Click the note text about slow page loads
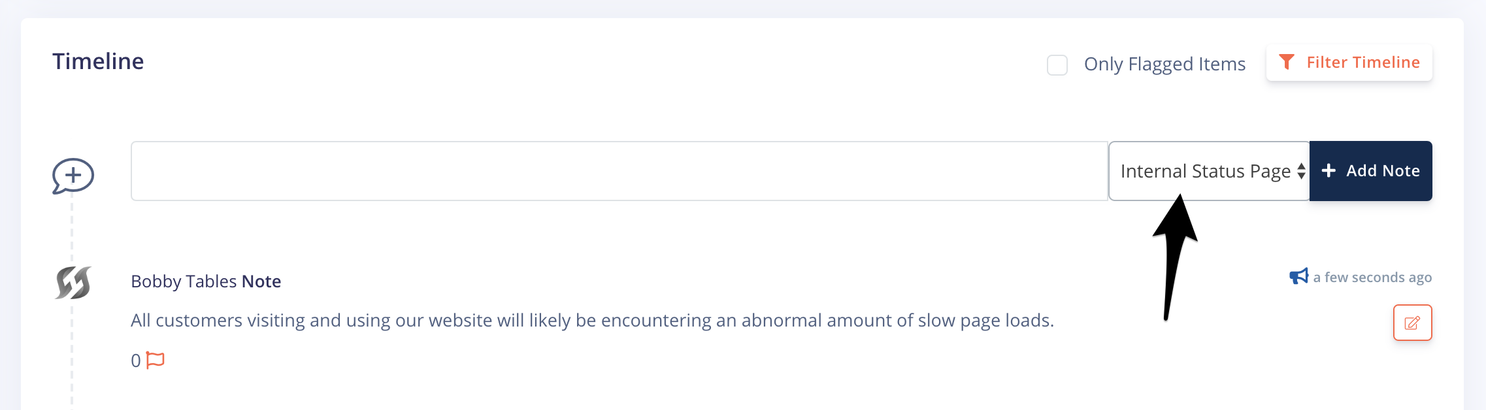Screen dimensions: 1486x410 click(593, 322)
